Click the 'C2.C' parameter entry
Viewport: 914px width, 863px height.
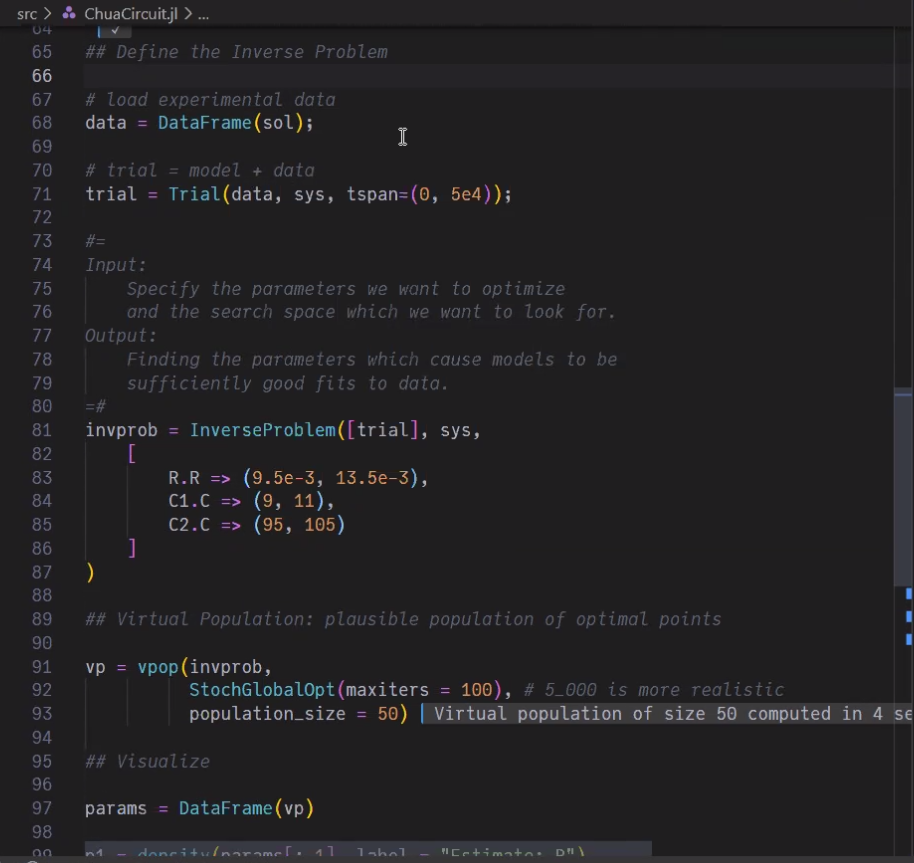[189, 525]
